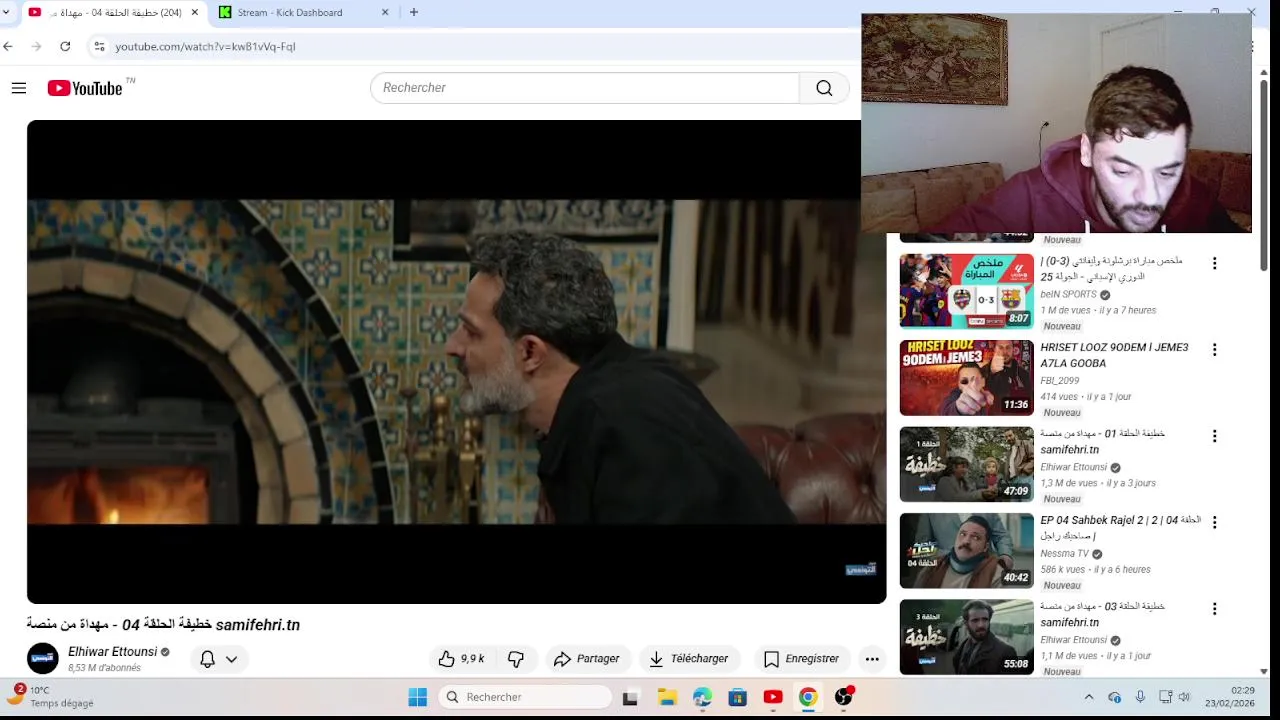View site information icon in address bar
The width and height of the screenshot is (1280, 720).
98,46
